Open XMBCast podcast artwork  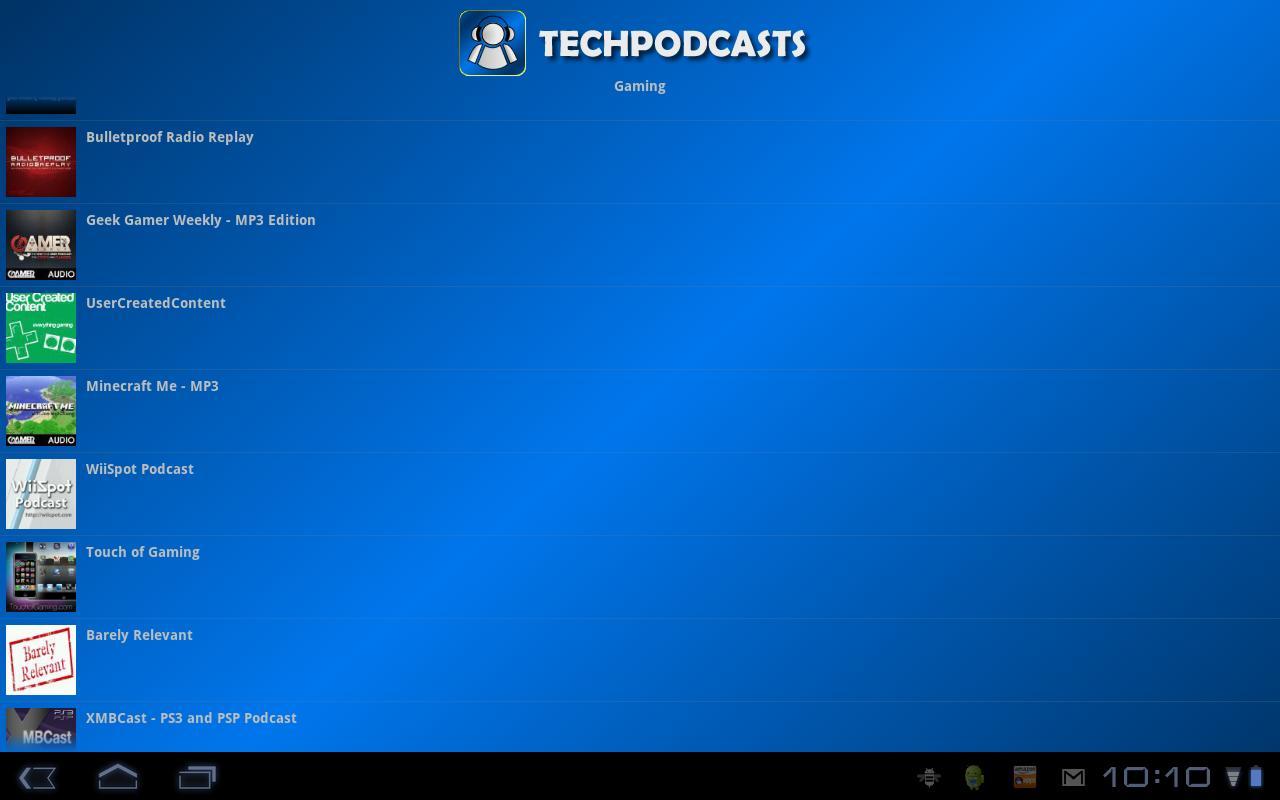pos(41,729)
